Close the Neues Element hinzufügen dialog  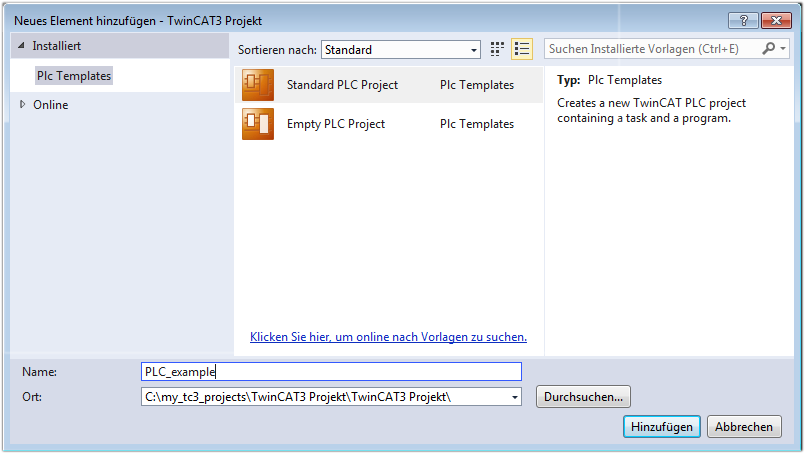click(x=774, y=20)
